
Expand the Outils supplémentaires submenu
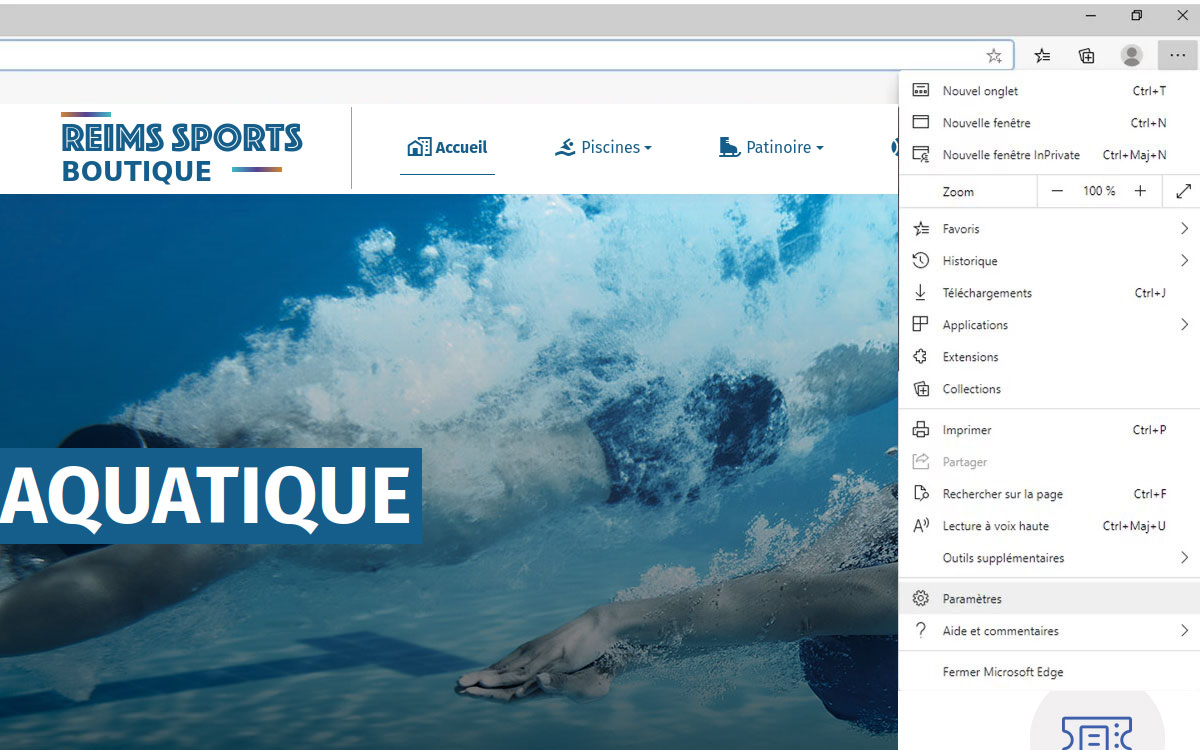(1050, 558)
